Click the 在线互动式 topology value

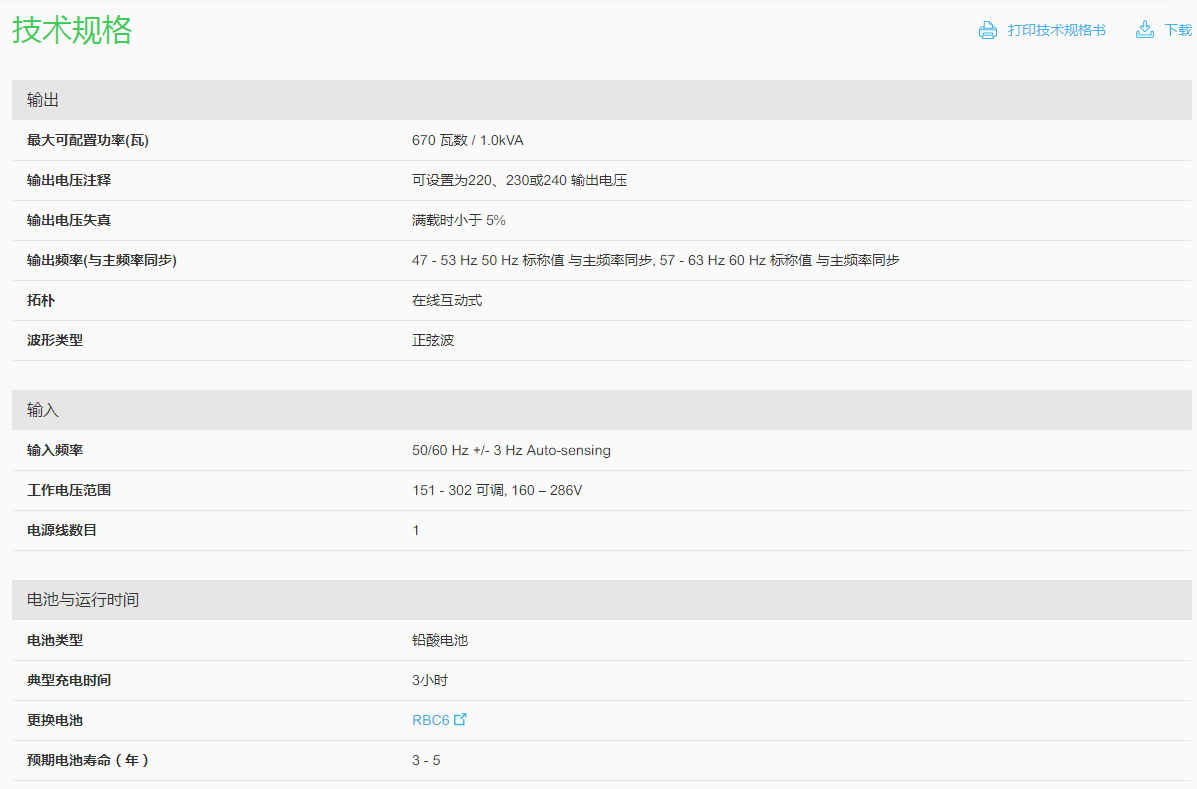click(447, 300)
